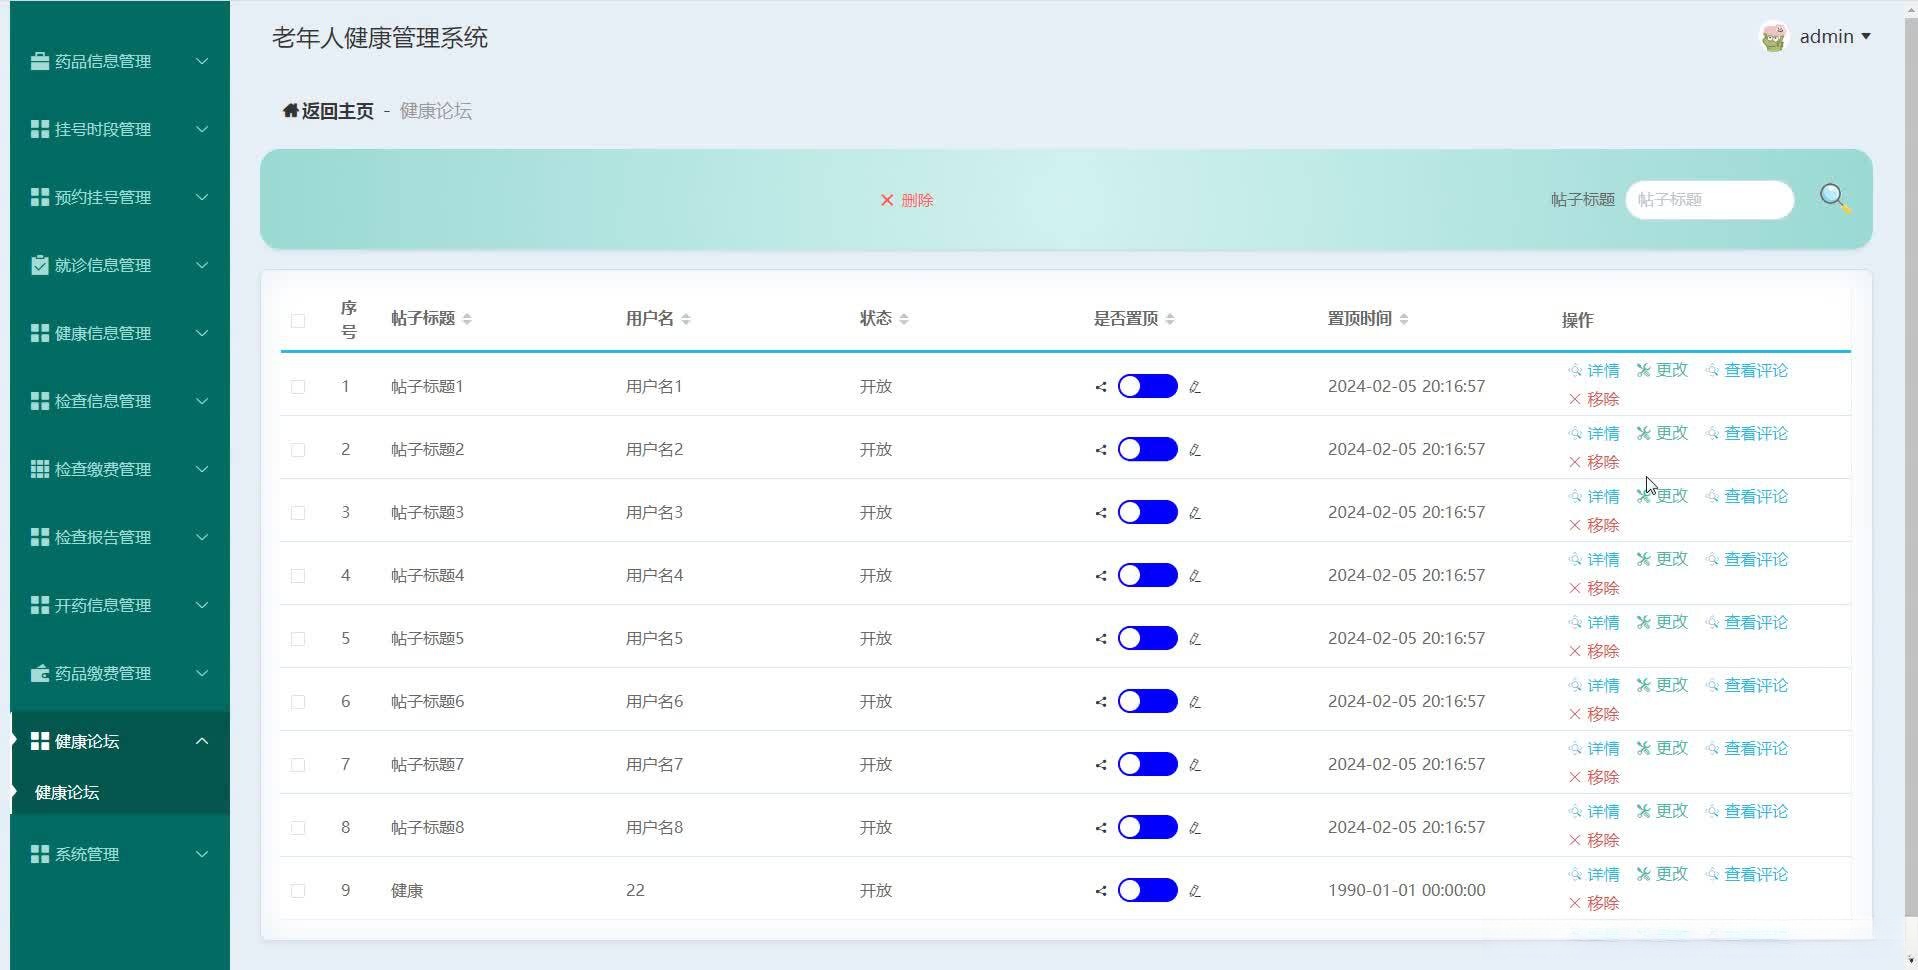
Task: Click the edit pencil icon in row 帖子标题5
Action: pyautogui.click(x=1194, y=639)
